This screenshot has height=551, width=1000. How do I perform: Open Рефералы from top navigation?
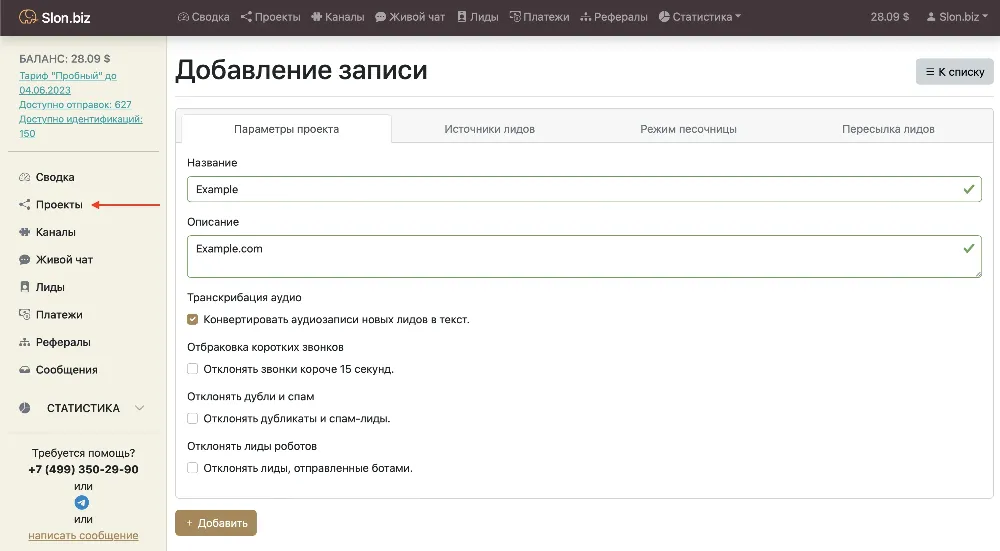[x=614, y=17]
